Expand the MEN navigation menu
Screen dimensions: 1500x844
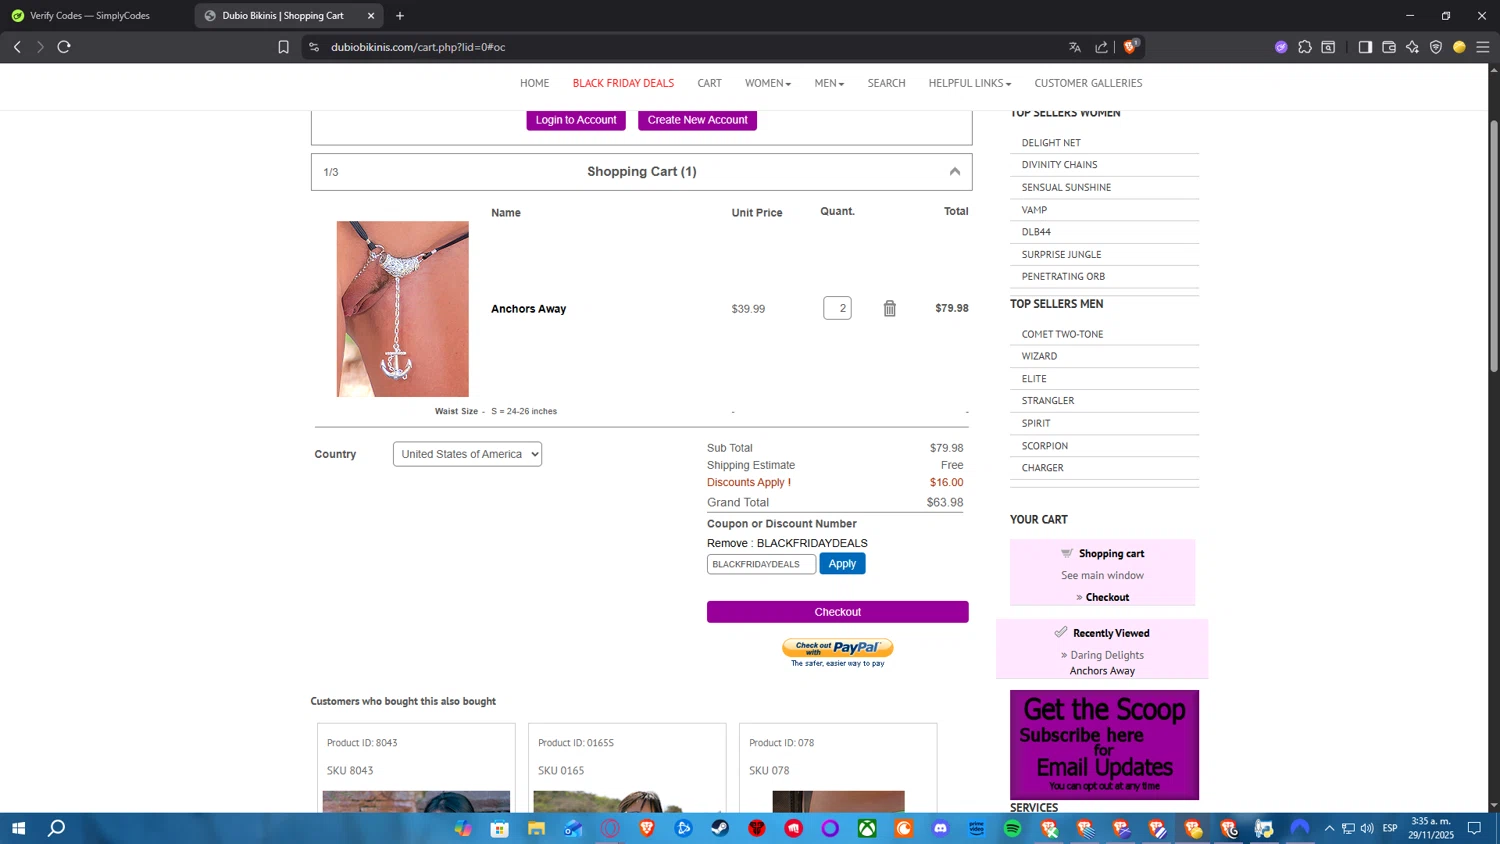[829, 83]
